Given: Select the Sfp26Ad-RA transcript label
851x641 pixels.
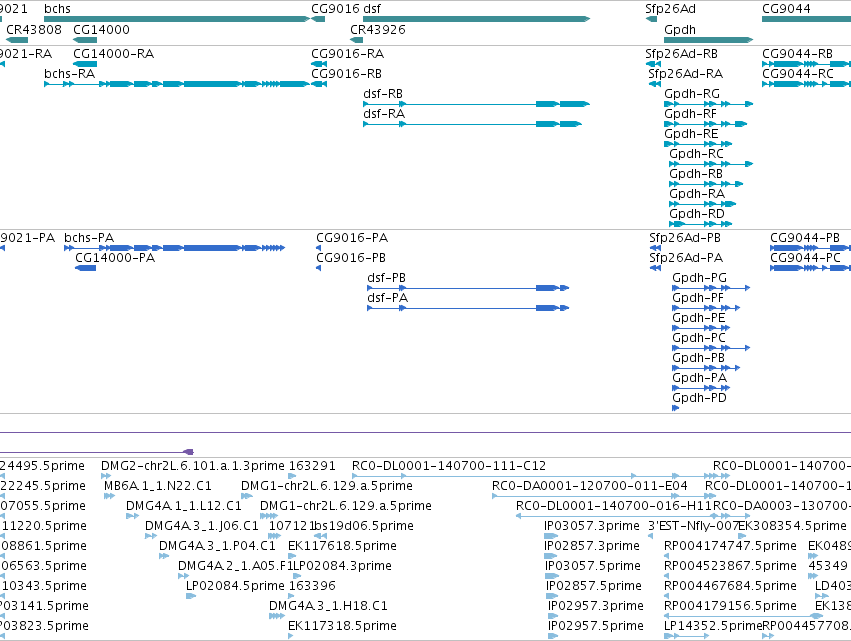Looking at the screenshot, I should [685, 74].
